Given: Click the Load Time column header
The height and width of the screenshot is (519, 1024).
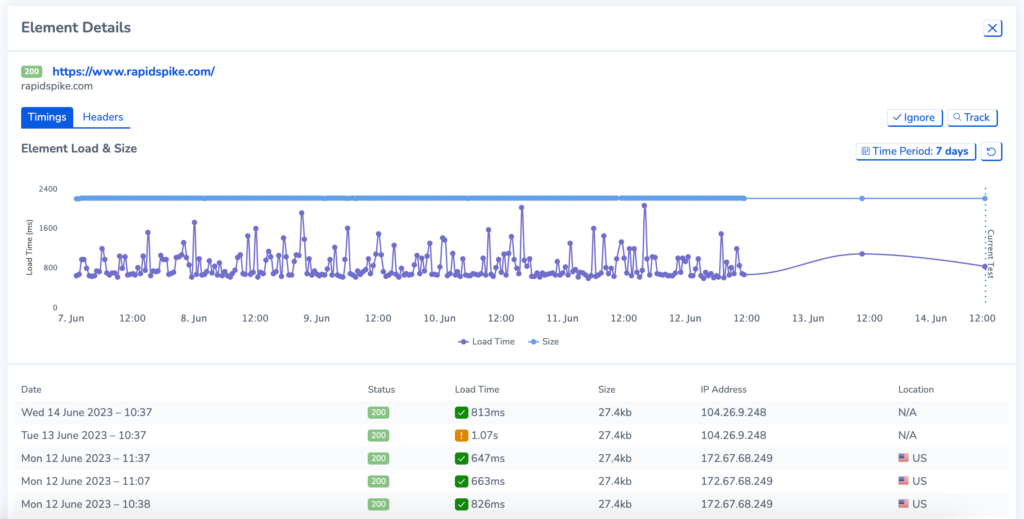Looking at the screenshot, I should 477,390.
